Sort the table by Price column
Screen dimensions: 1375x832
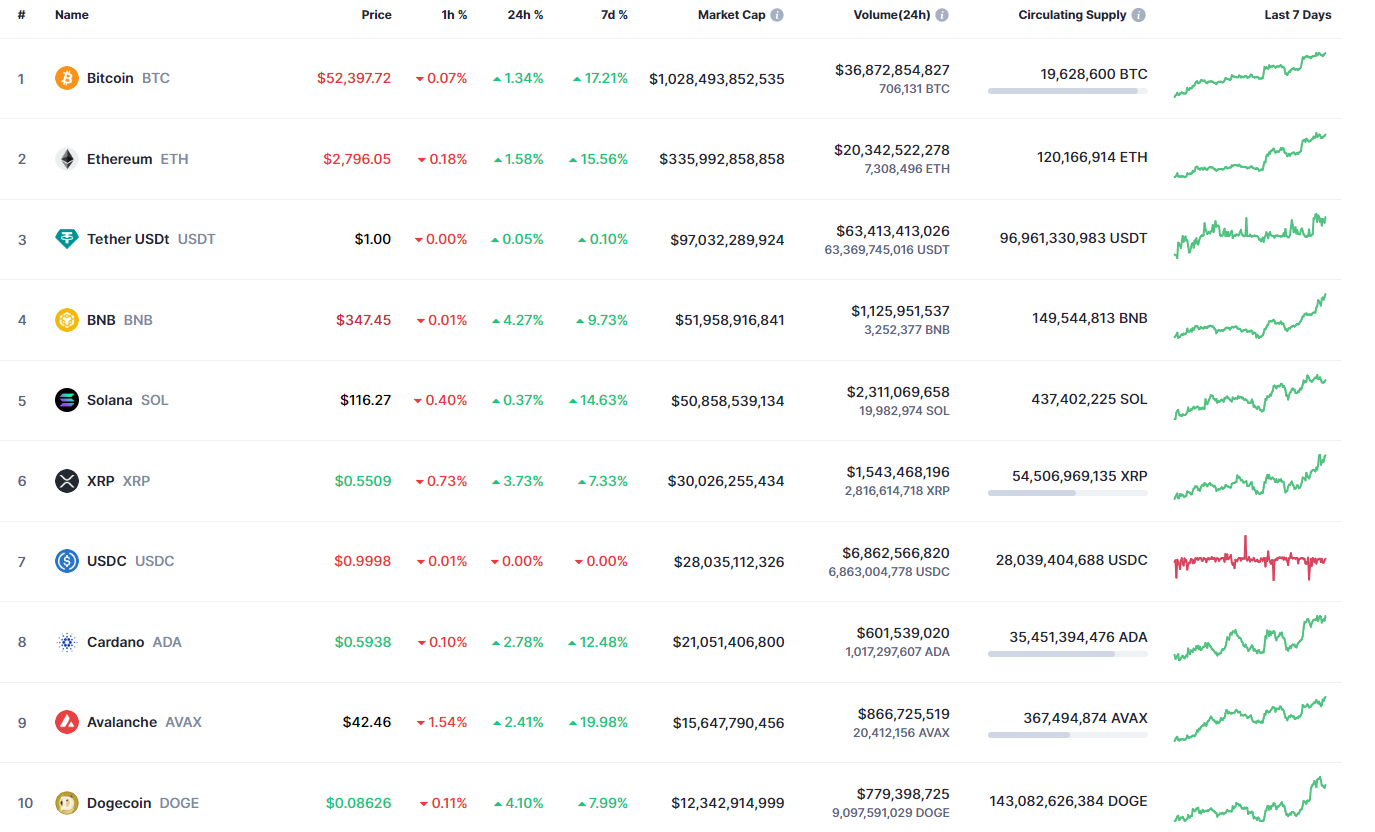point(376,15)
